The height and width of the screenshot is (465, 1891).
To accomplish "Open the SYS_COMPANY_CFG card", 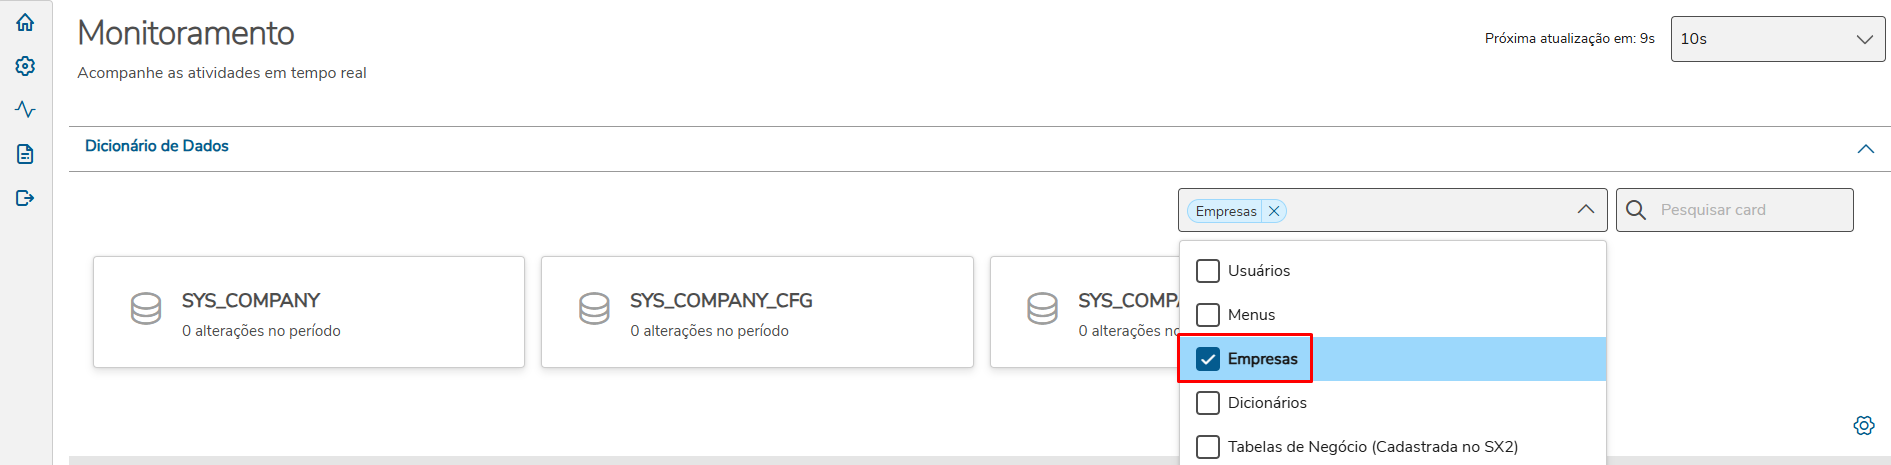I will pos(756,312).
